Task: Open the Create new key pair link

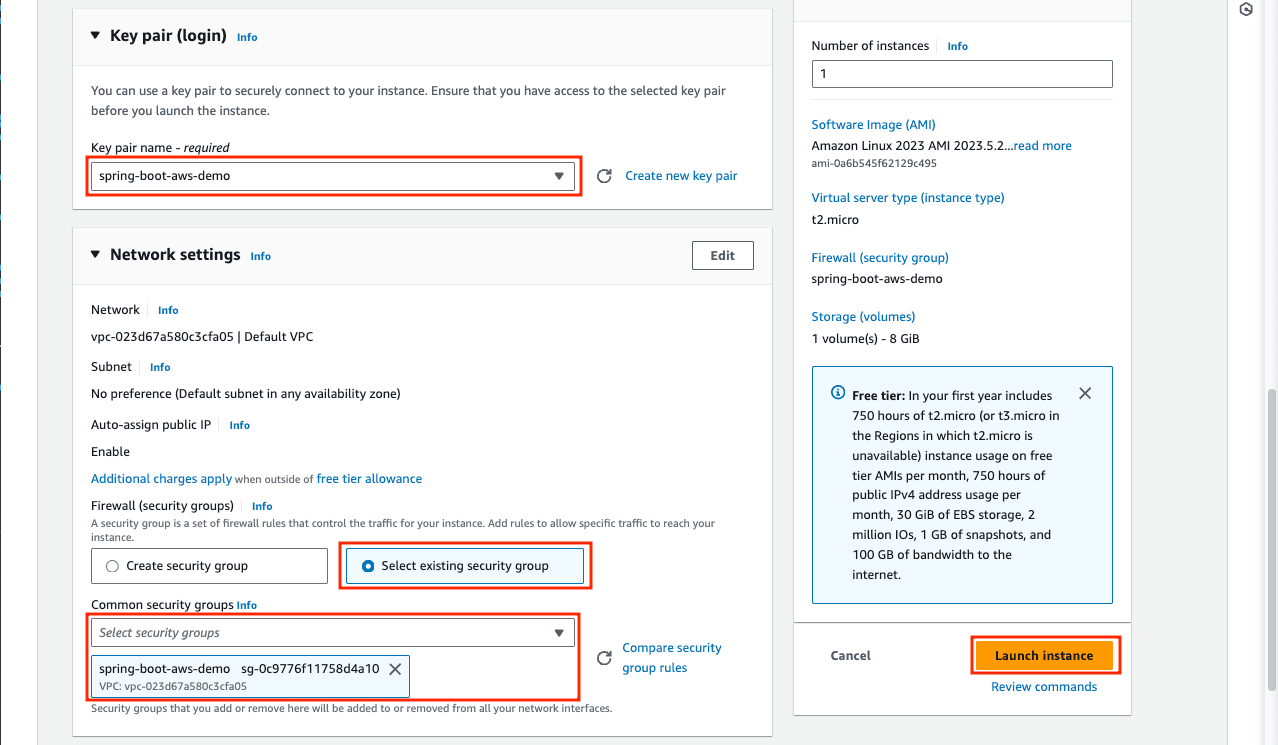Action: (x=681, y=176)
